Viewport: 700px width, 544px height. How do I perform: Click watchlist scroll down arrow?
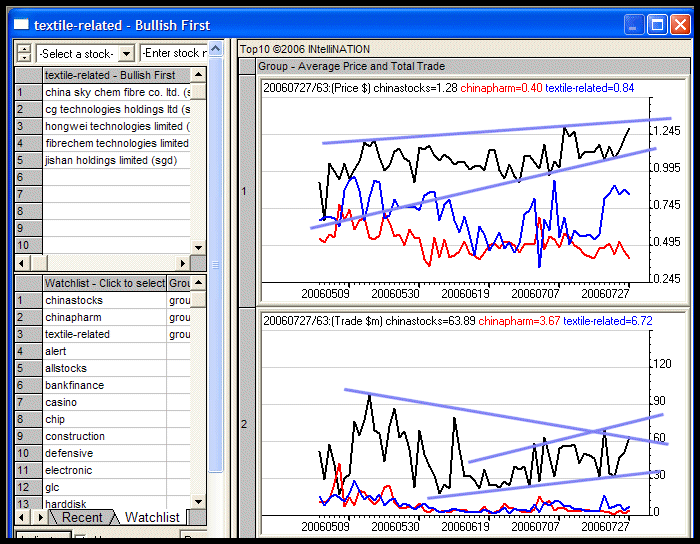click(x=198, y=502)
